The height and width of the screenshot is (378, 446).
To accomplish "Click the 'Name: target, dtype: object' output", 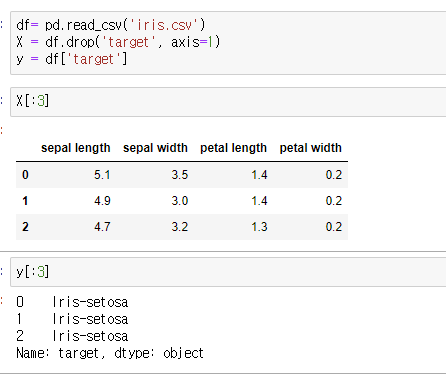I will click(x=110, y=353).
